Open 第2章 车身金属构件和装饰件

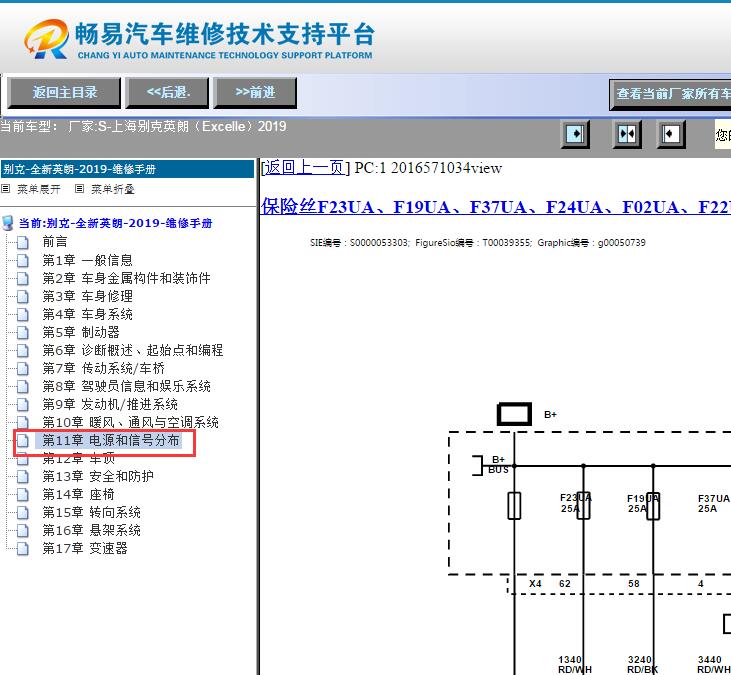pyautogui.click(x=126, y=278)
